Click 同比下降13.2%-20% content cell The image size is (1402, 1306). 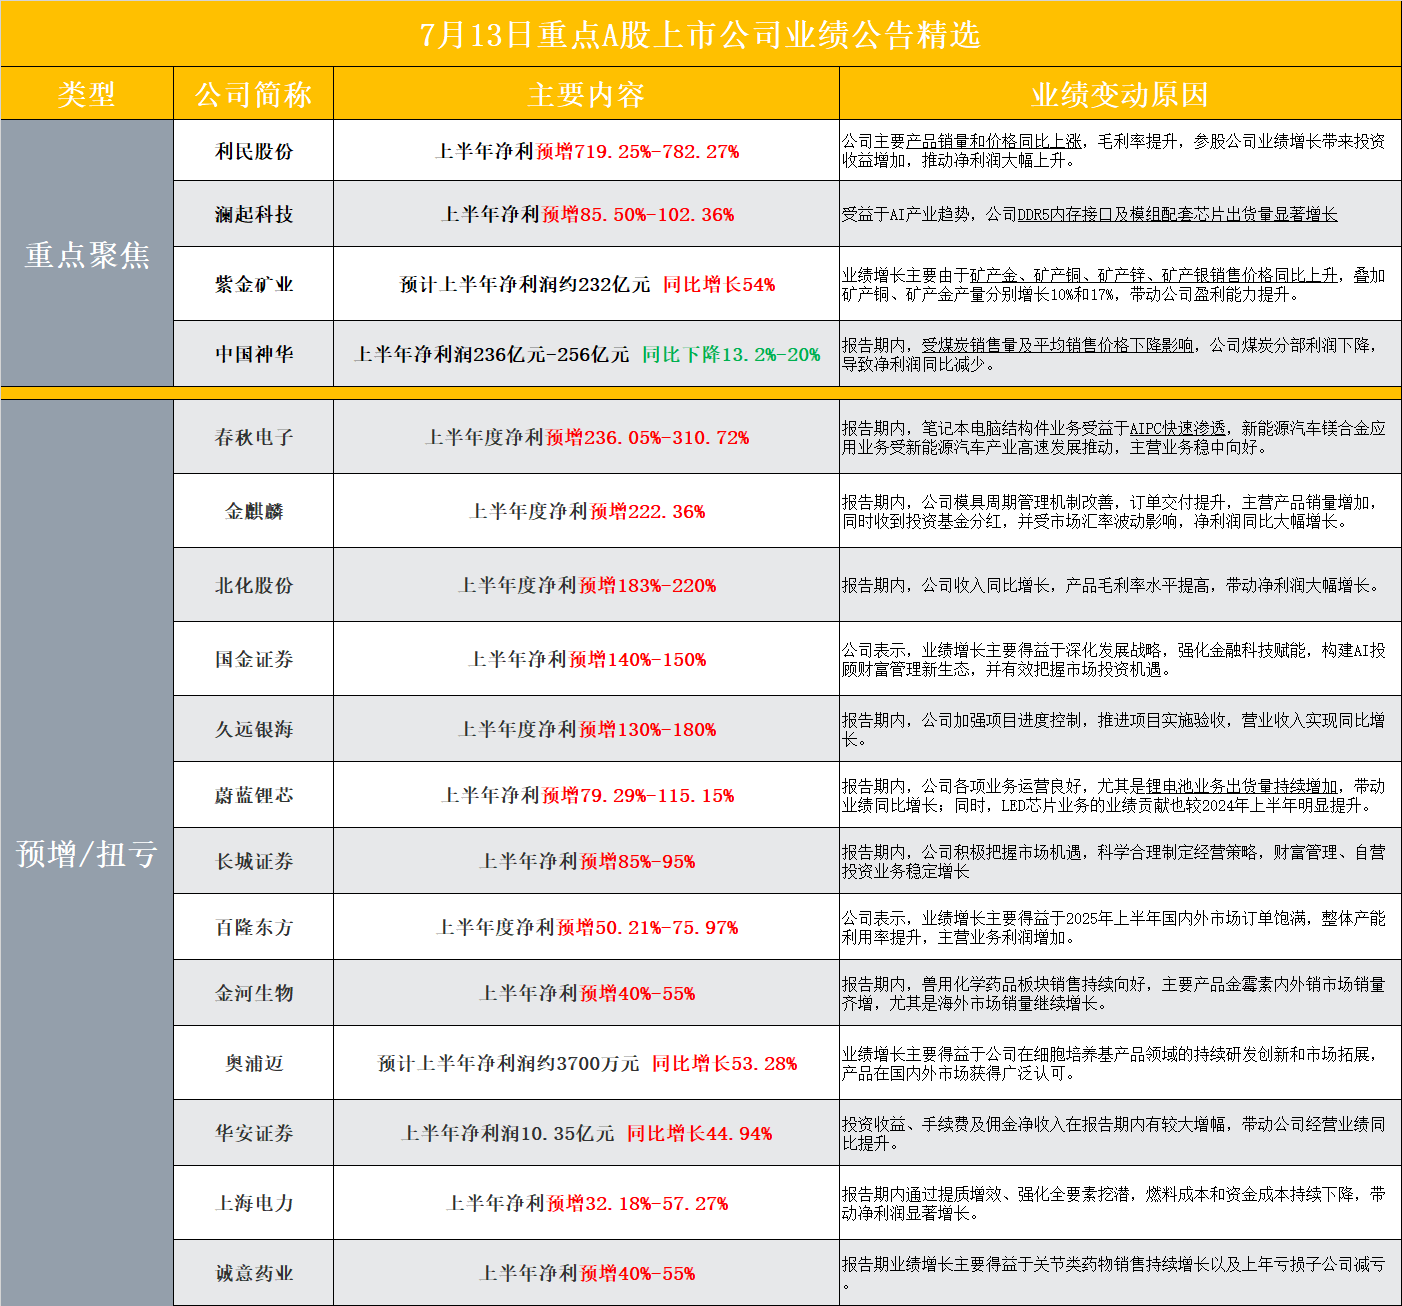point(586,354)
